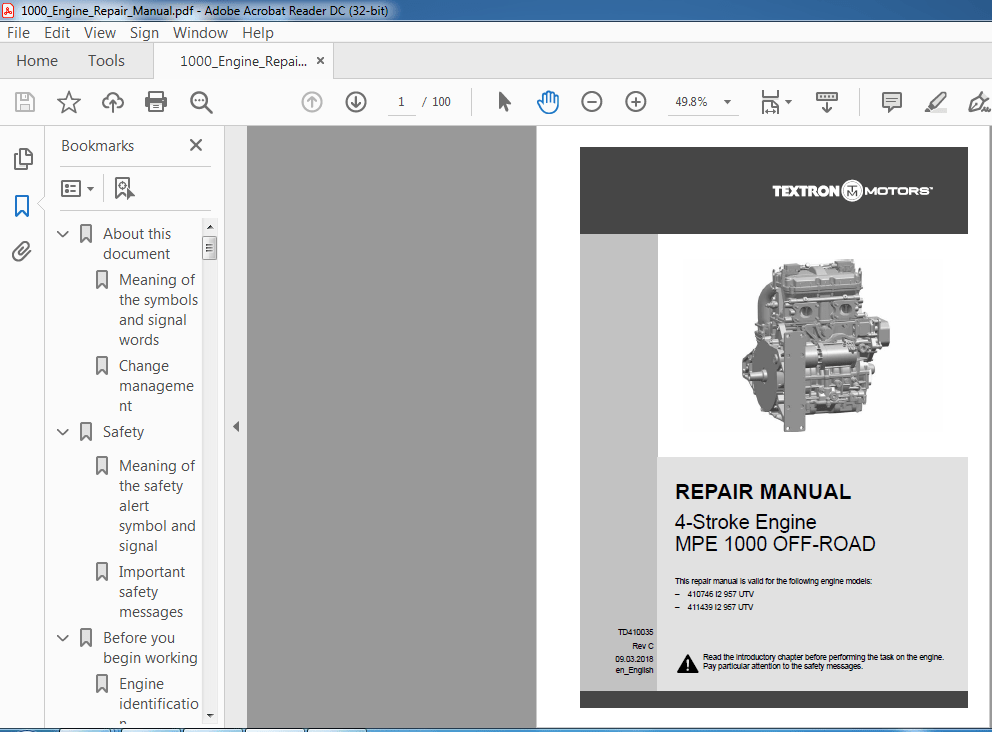Choose the Selection arrow tool

pos(504,102)
